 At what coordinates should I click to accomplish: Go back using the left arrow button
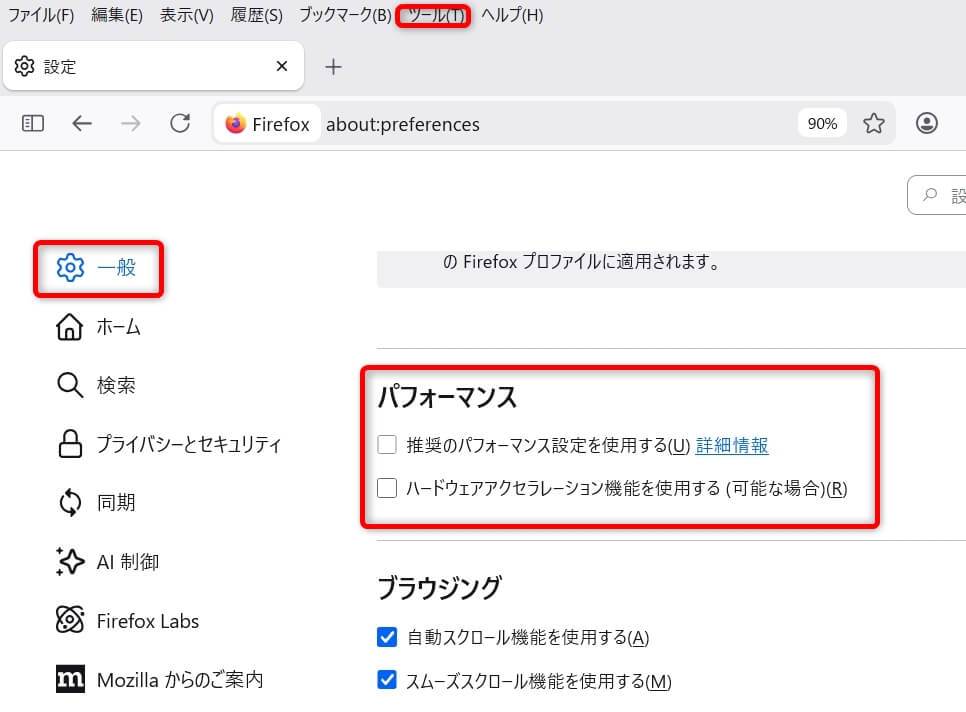coord(82,123)
